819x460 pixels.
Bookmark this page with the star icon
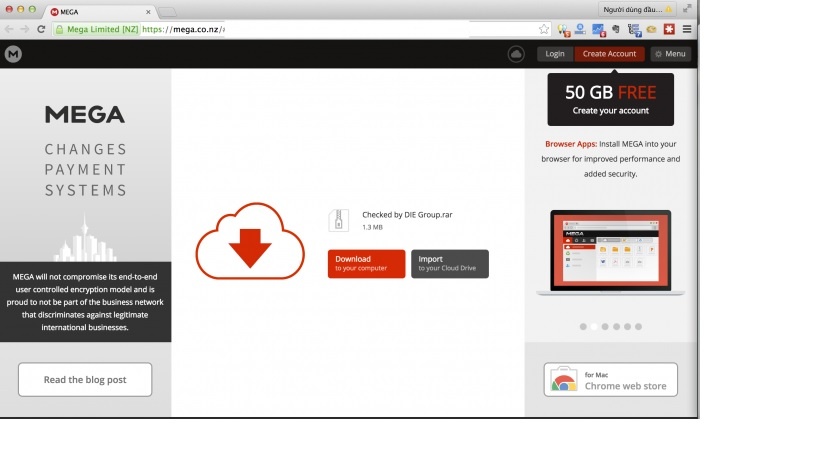tap(544, 29)
